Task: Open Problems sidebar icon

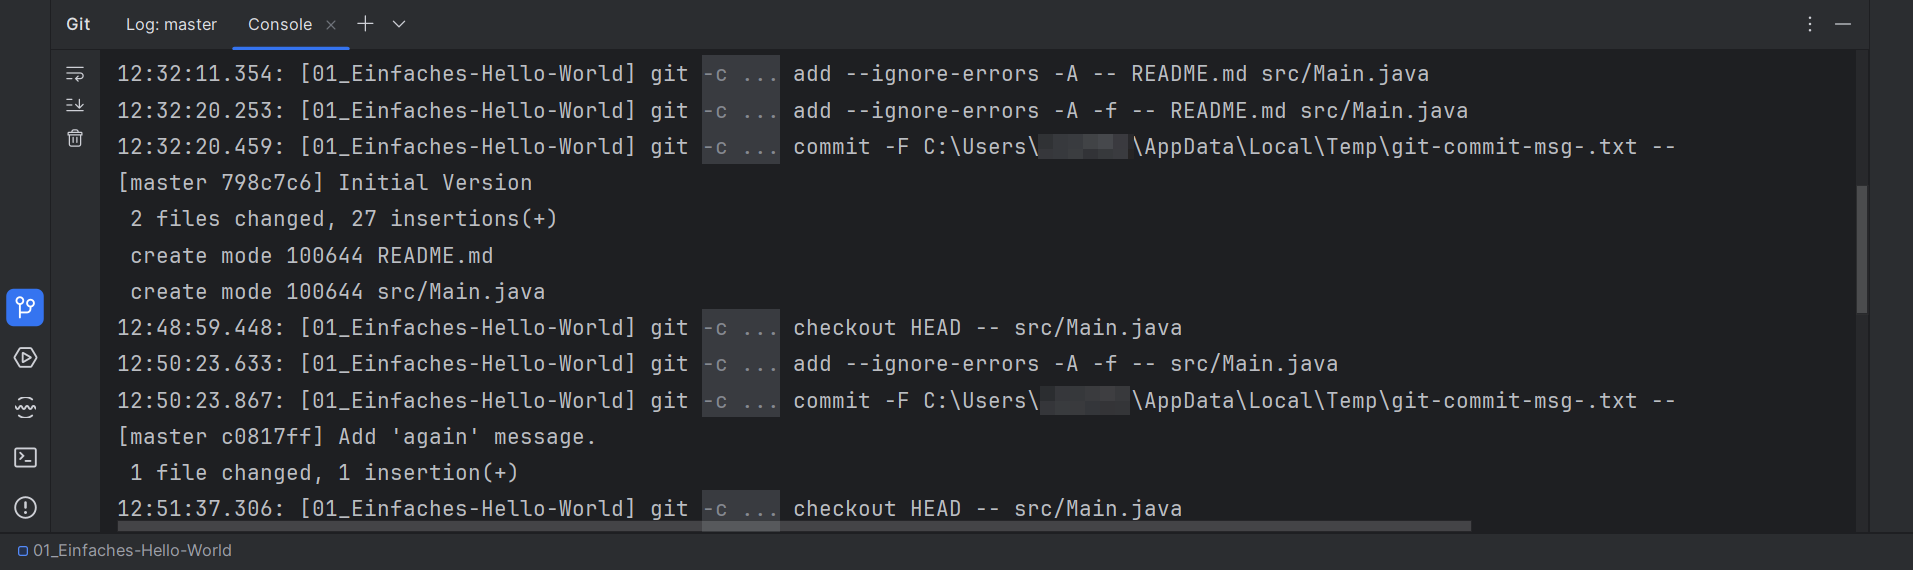Action: pyautogui.click(x=25, y=507)
